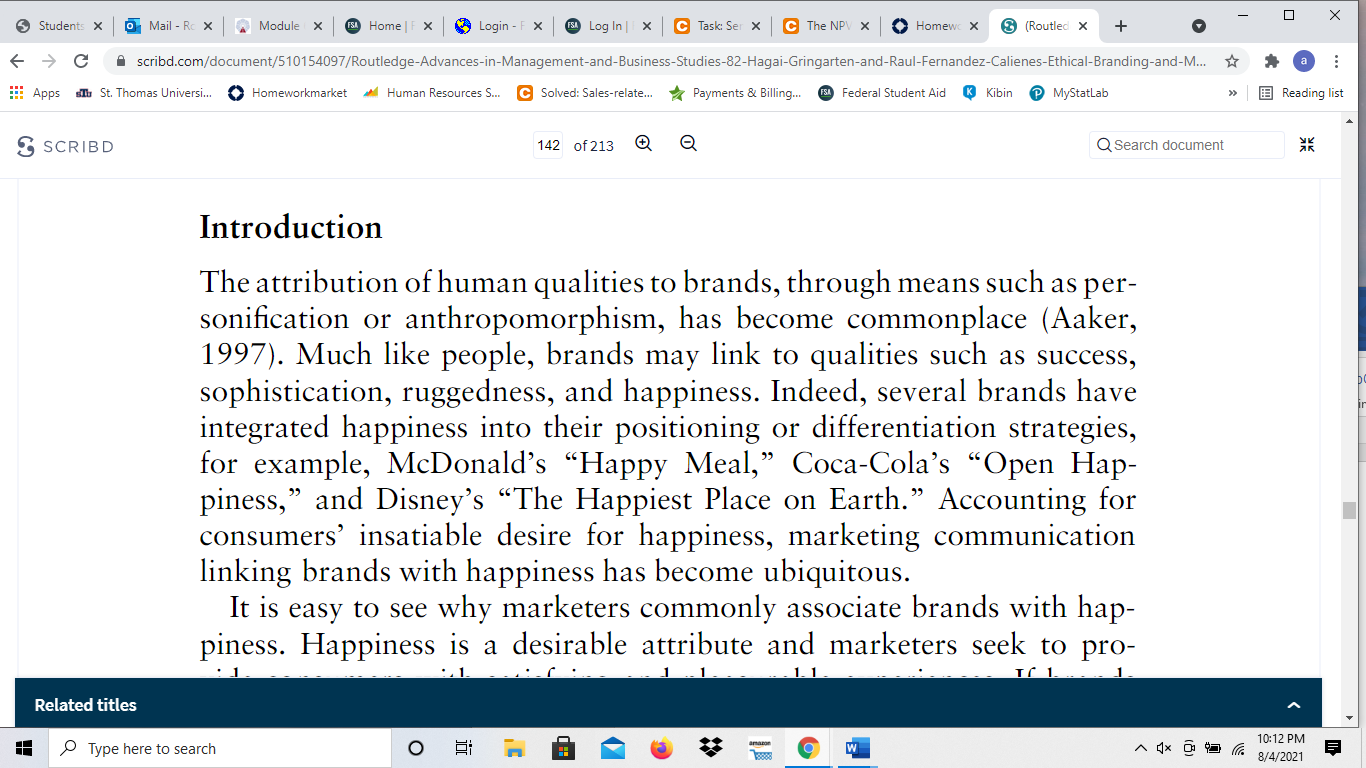Close the Students tab
This screenshot has width=1366, height=768.
click(x=98, y=26)
